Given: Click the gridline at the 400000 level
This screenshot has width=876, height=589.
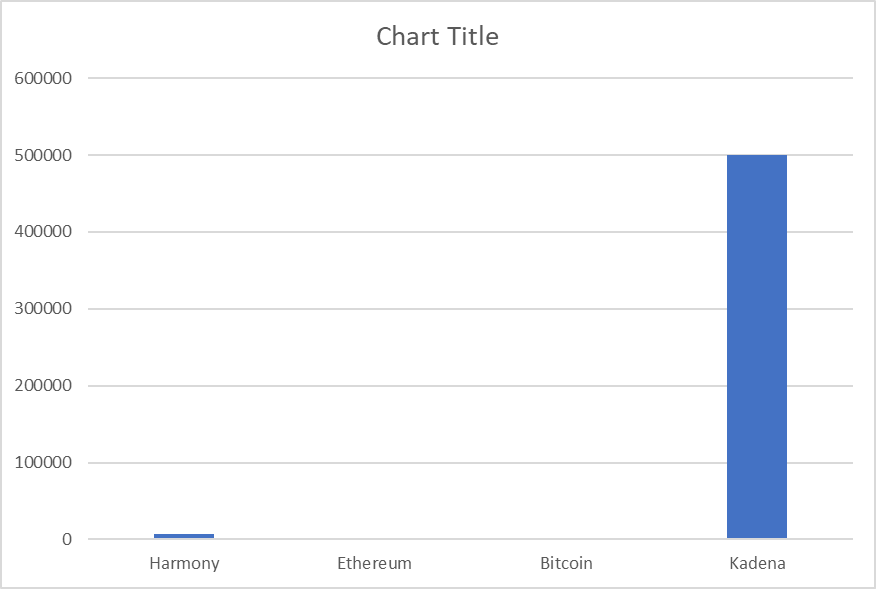Looking at the screenshot, I should click(x=470, y=232).
